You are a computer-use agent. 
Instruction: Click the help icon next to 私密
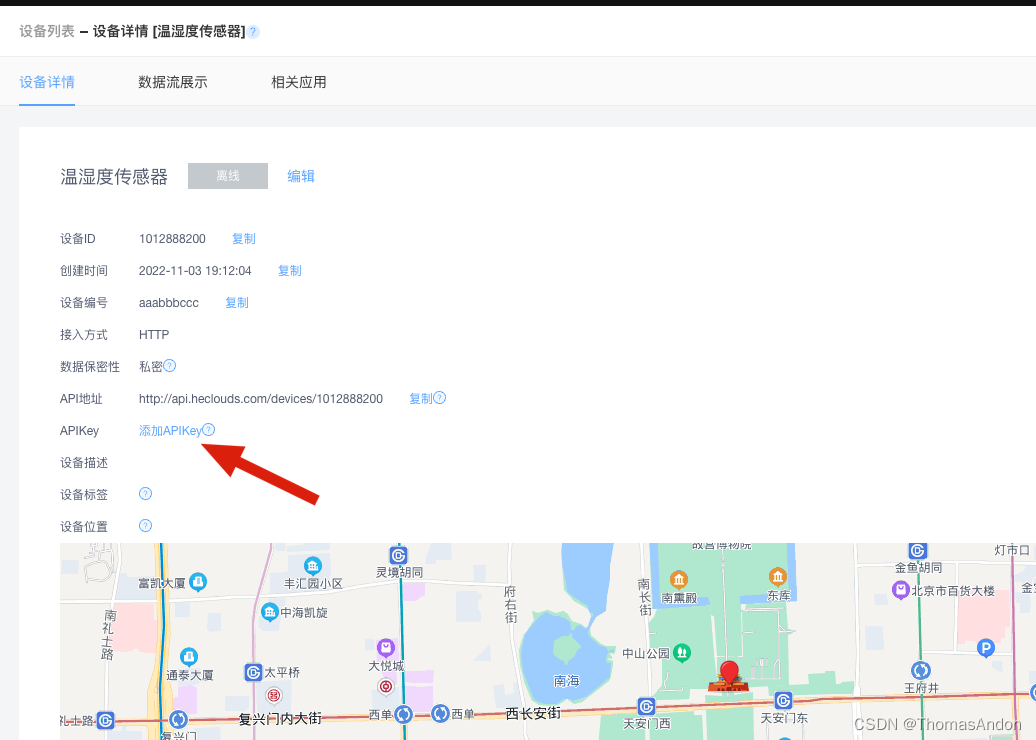[170, 366]
